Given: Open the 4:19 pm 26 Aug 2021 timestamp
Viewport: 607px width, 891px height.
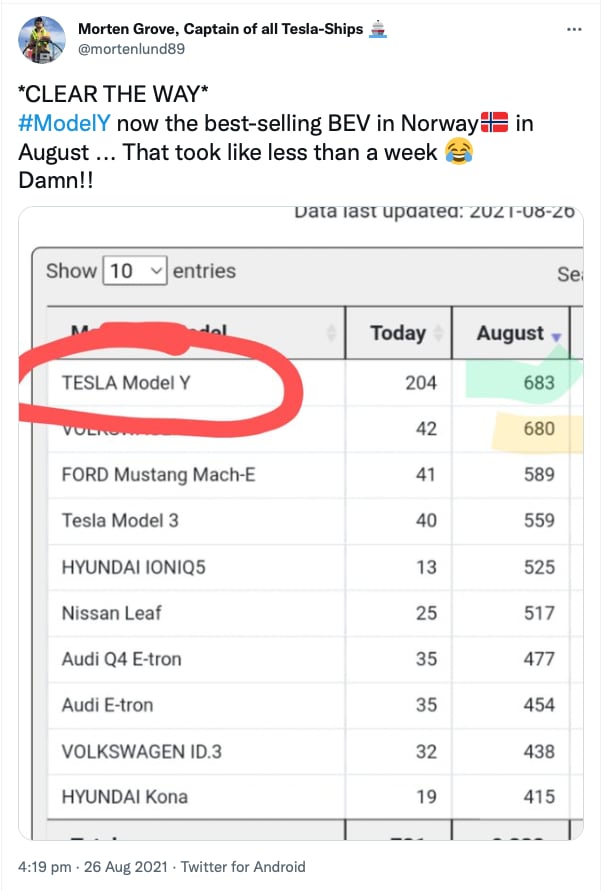Looking at the screenshot, I should point(93,867).
